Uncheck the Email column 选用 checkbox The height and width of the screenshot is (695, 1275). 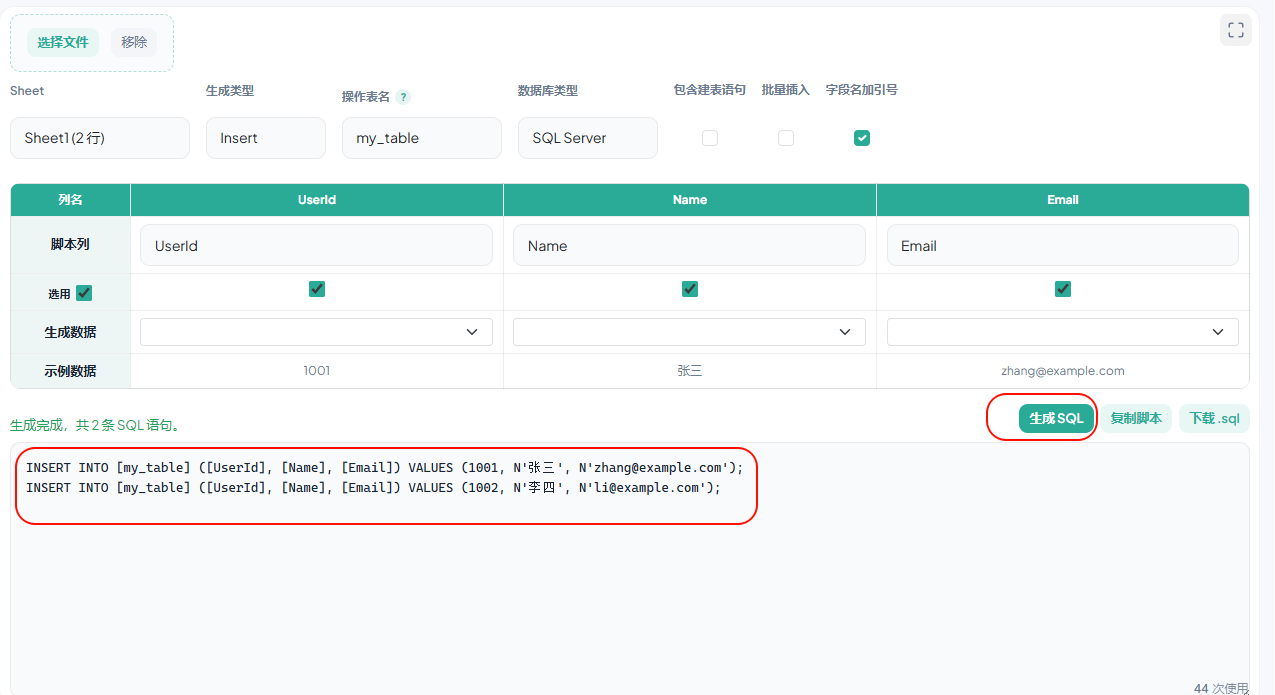[x=1063, y=289]
